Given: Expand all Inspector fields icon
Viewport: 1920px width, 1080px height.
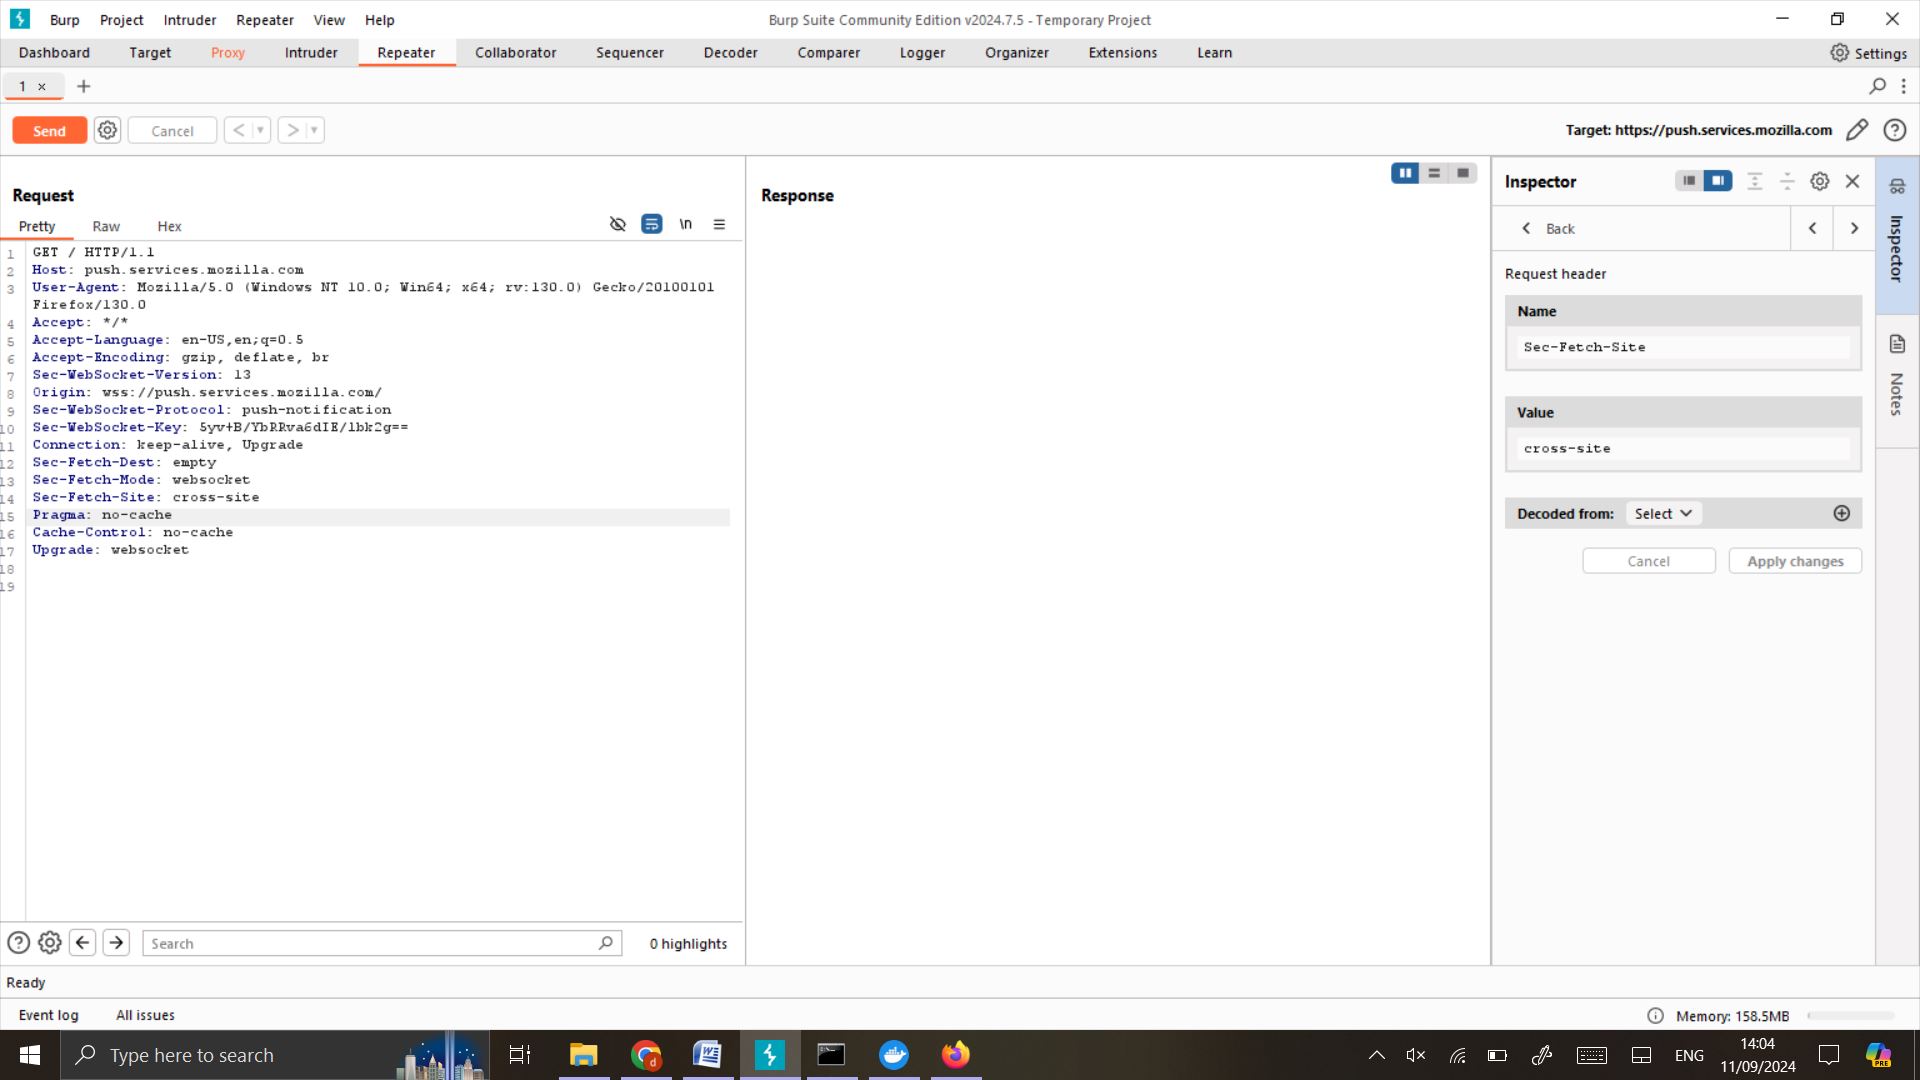Looking at the screenshot, I should 1757,181.
